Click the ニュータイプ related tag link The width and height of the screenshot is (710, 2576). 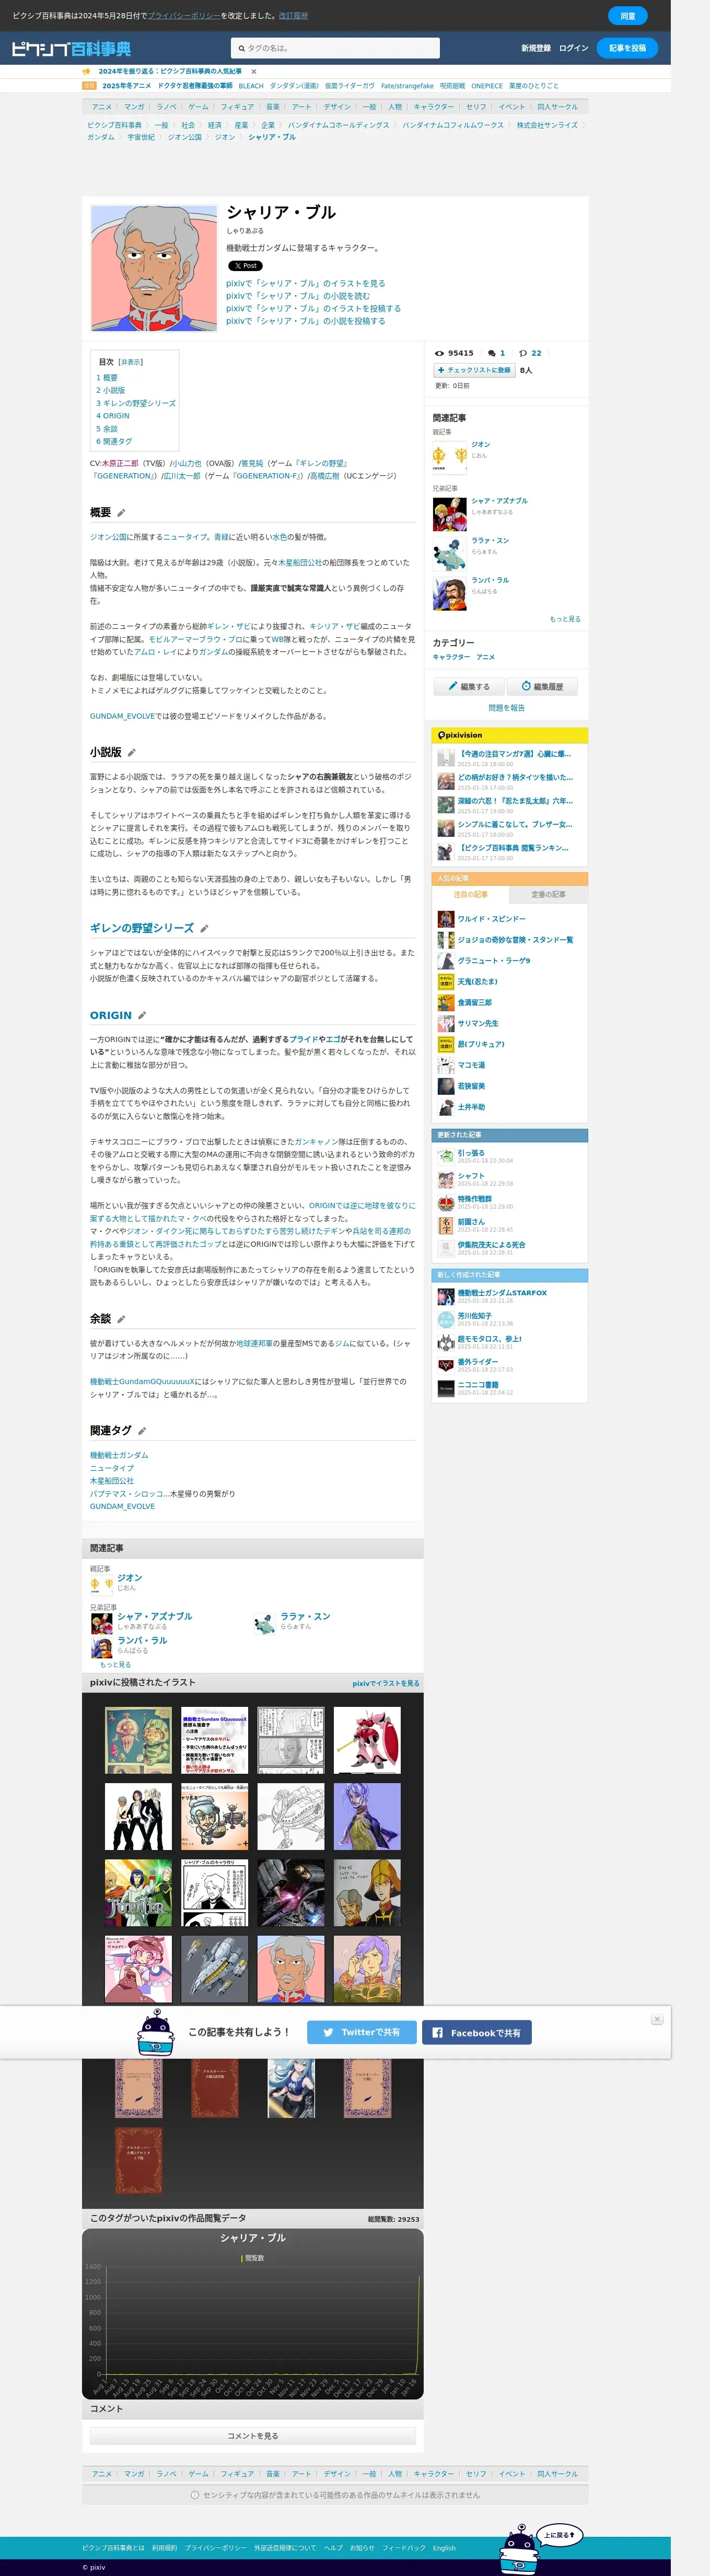point(112,1468)
